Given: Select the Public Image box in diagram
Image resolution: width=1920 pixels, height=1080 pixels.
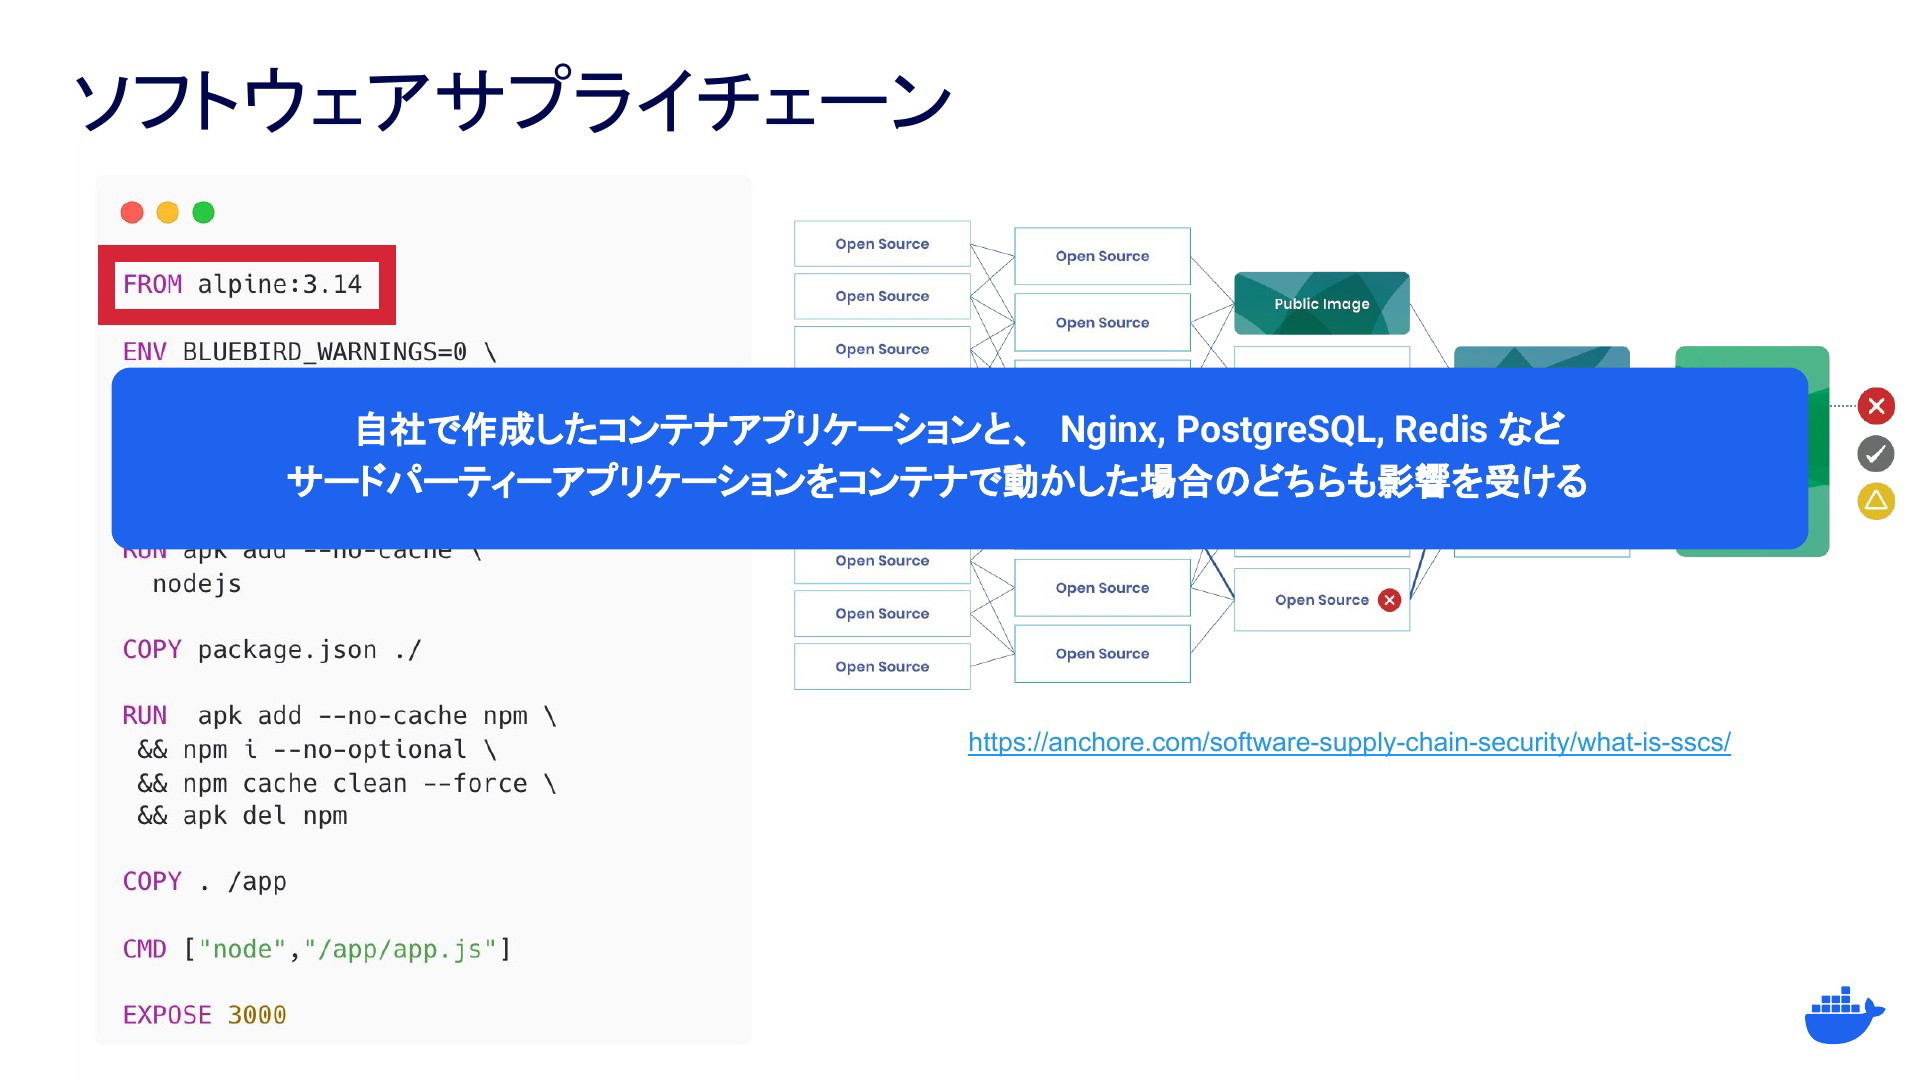Looking at the screenshot, I should point(1322,303).
